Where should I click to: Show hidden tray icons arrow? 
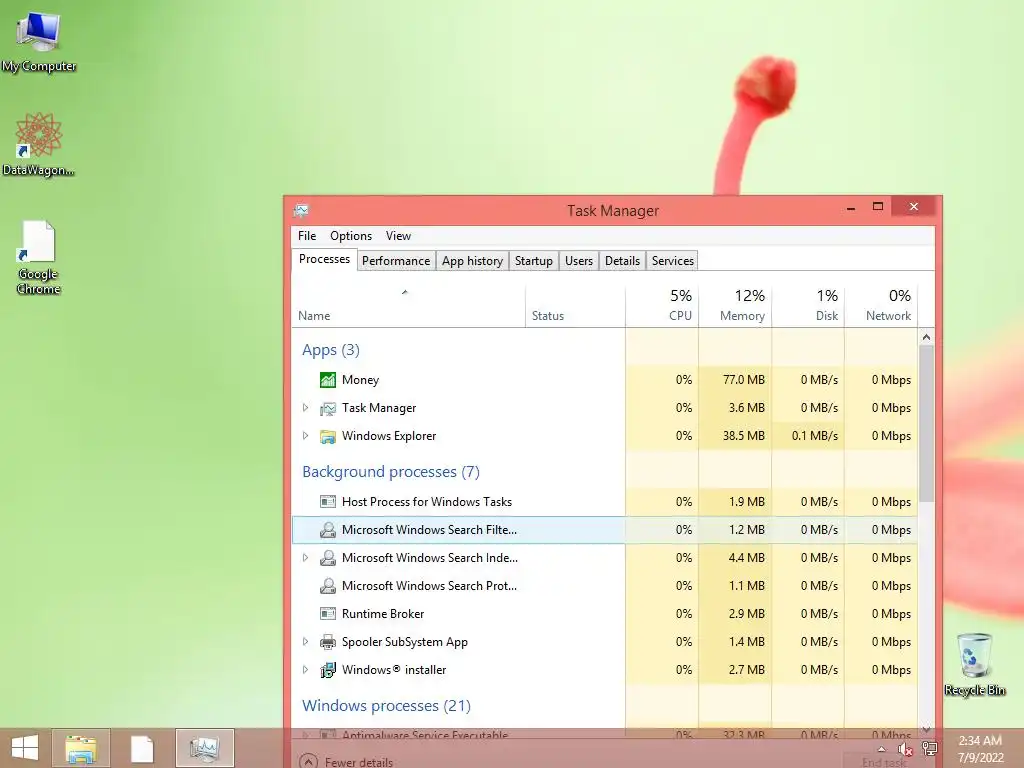[882, 749]
